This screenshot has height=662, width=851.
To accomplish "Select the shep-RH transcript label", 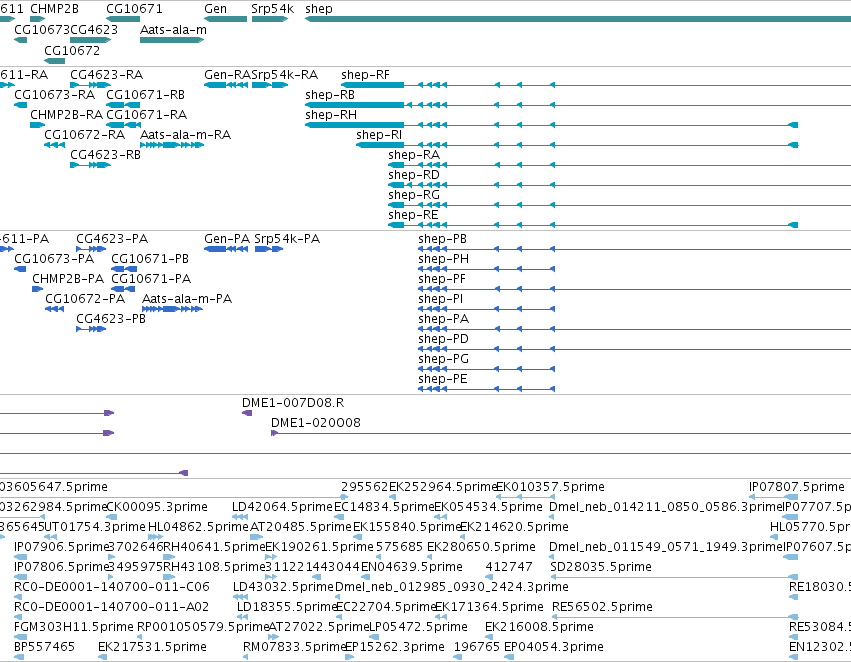I will point(331,115).
